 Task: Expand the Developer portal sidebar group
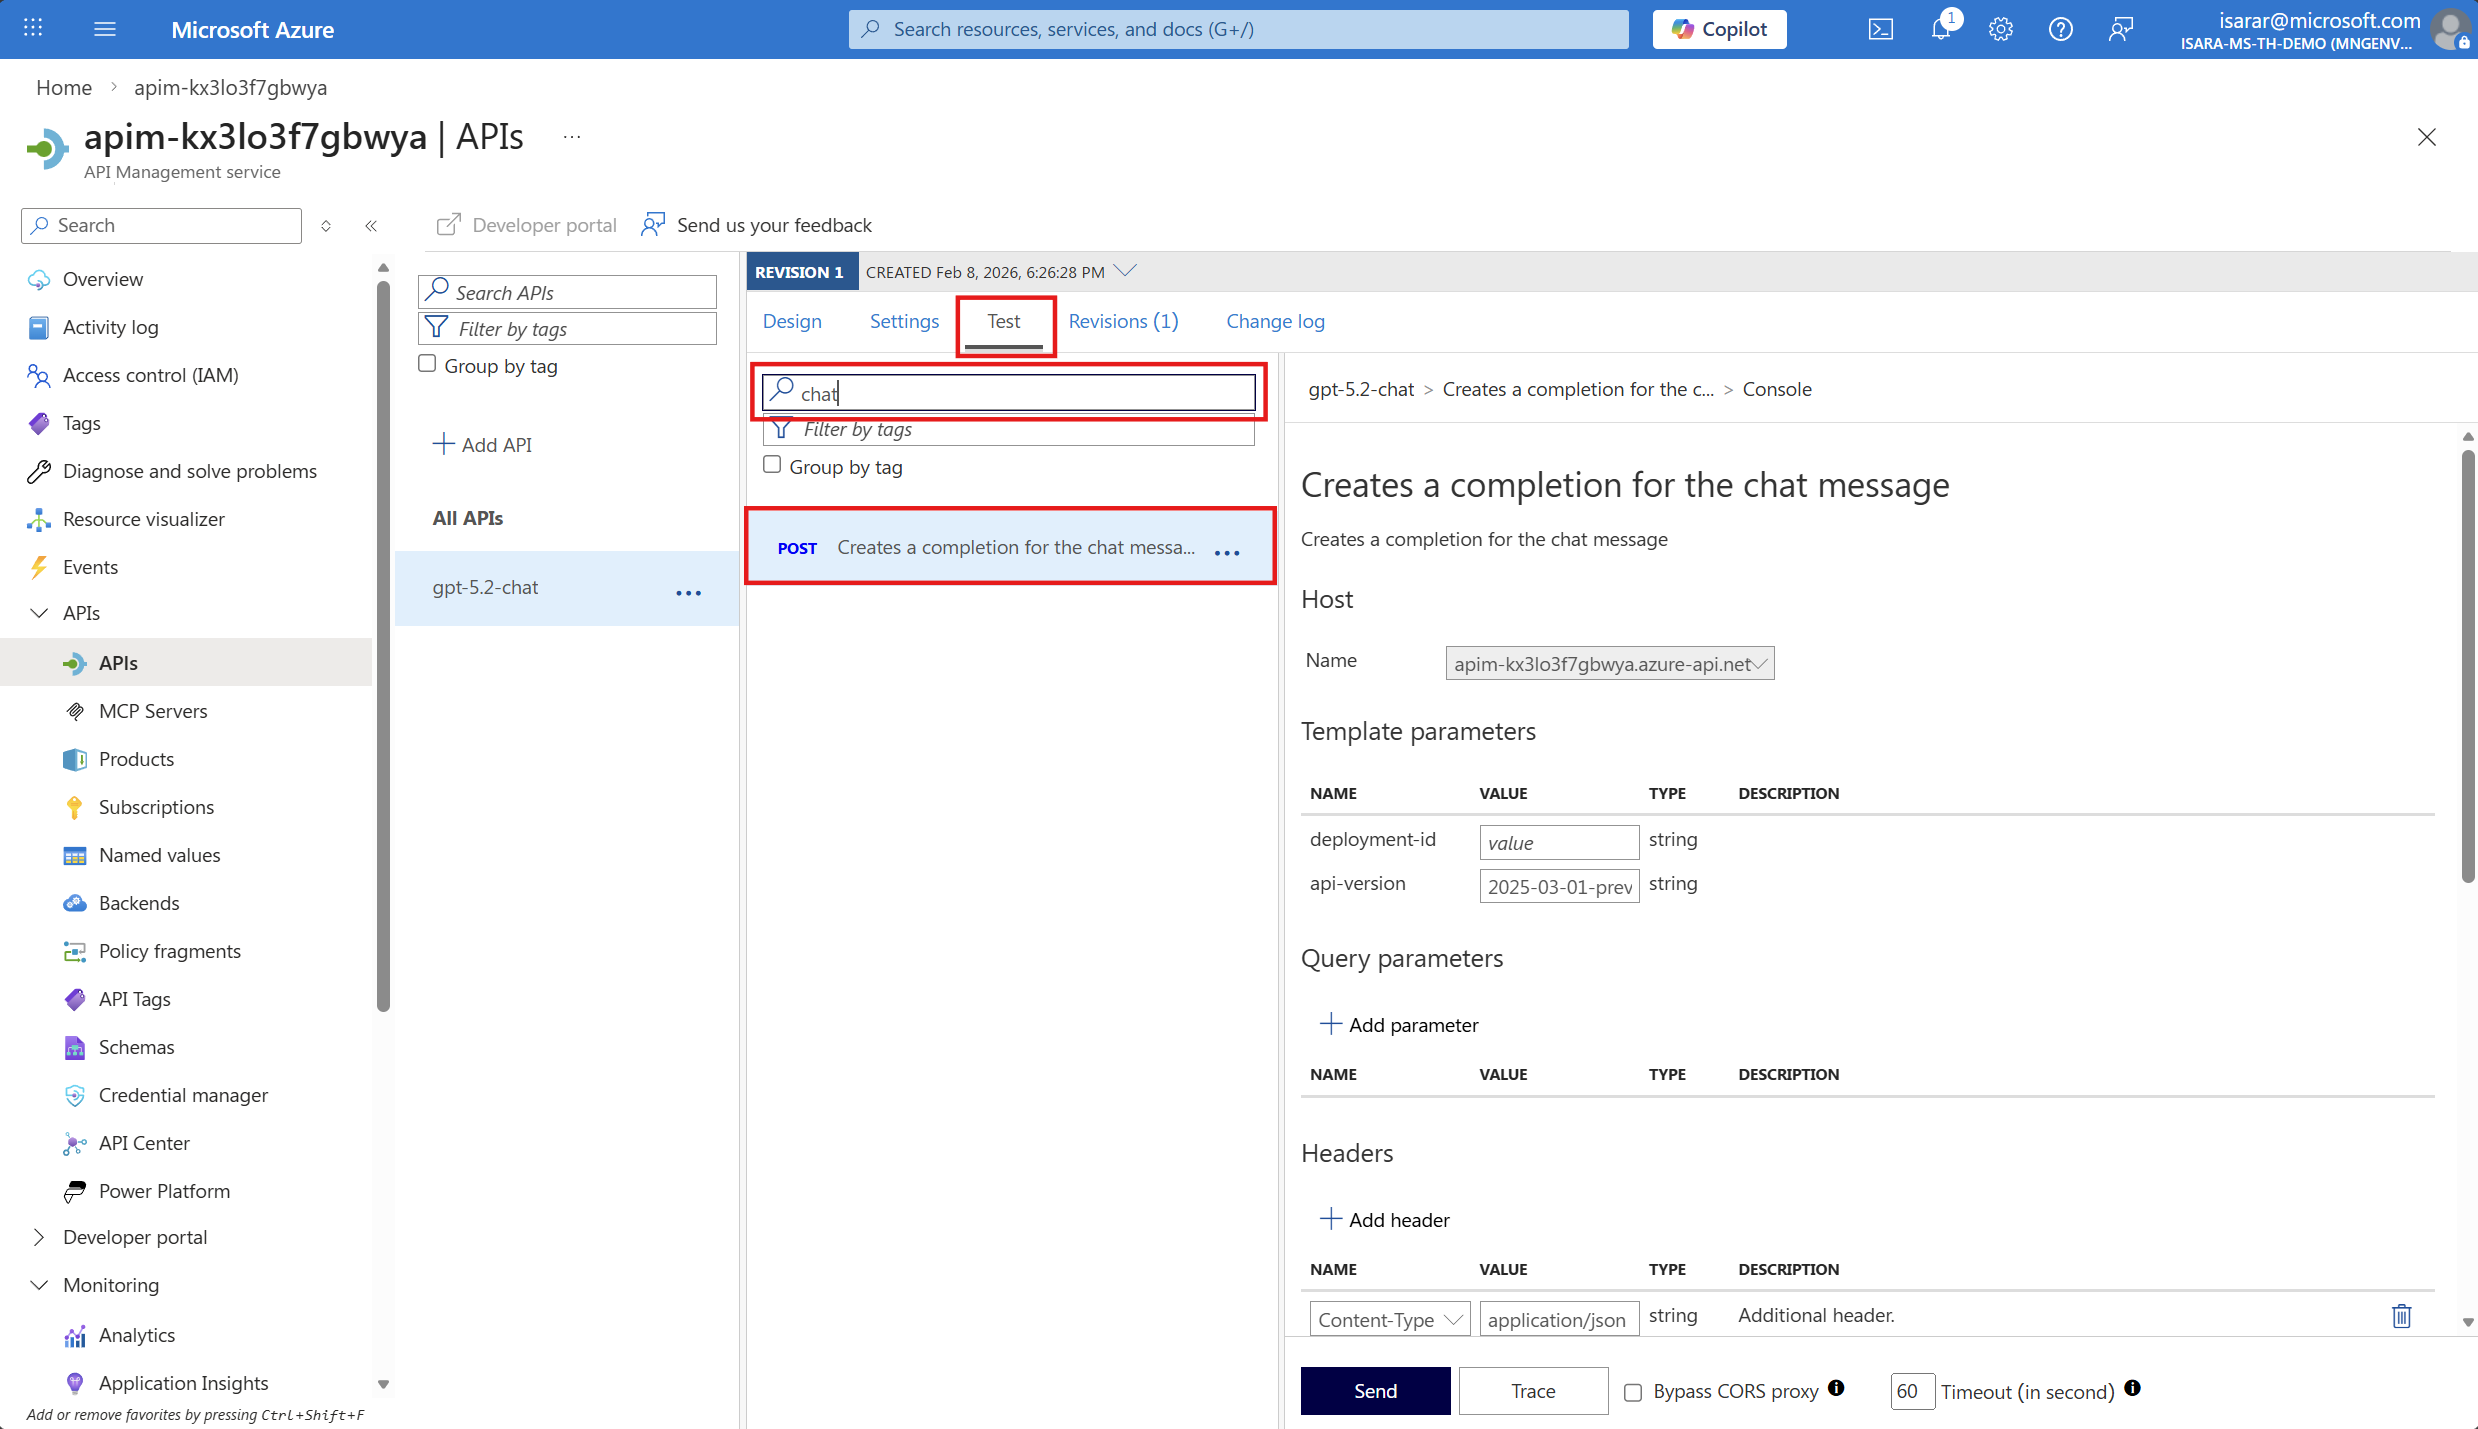[x=39, y=1237]
